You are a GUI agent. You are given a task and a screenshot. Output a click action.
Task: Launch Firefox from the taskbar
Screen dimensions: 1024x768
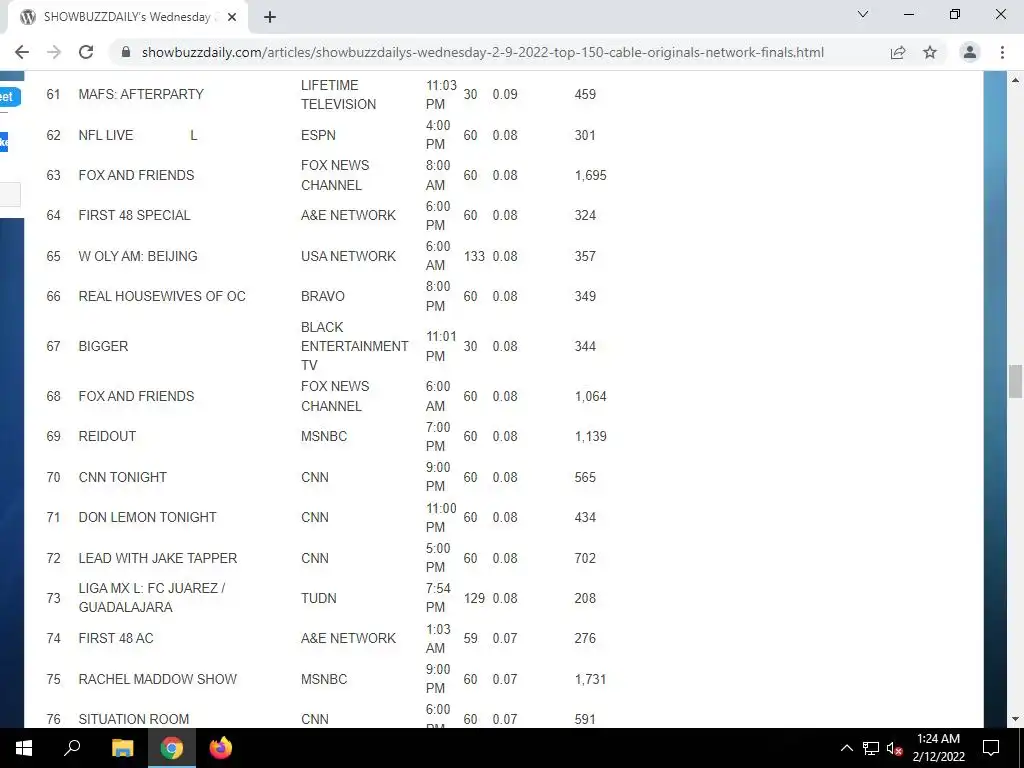[x=221, y=748]
